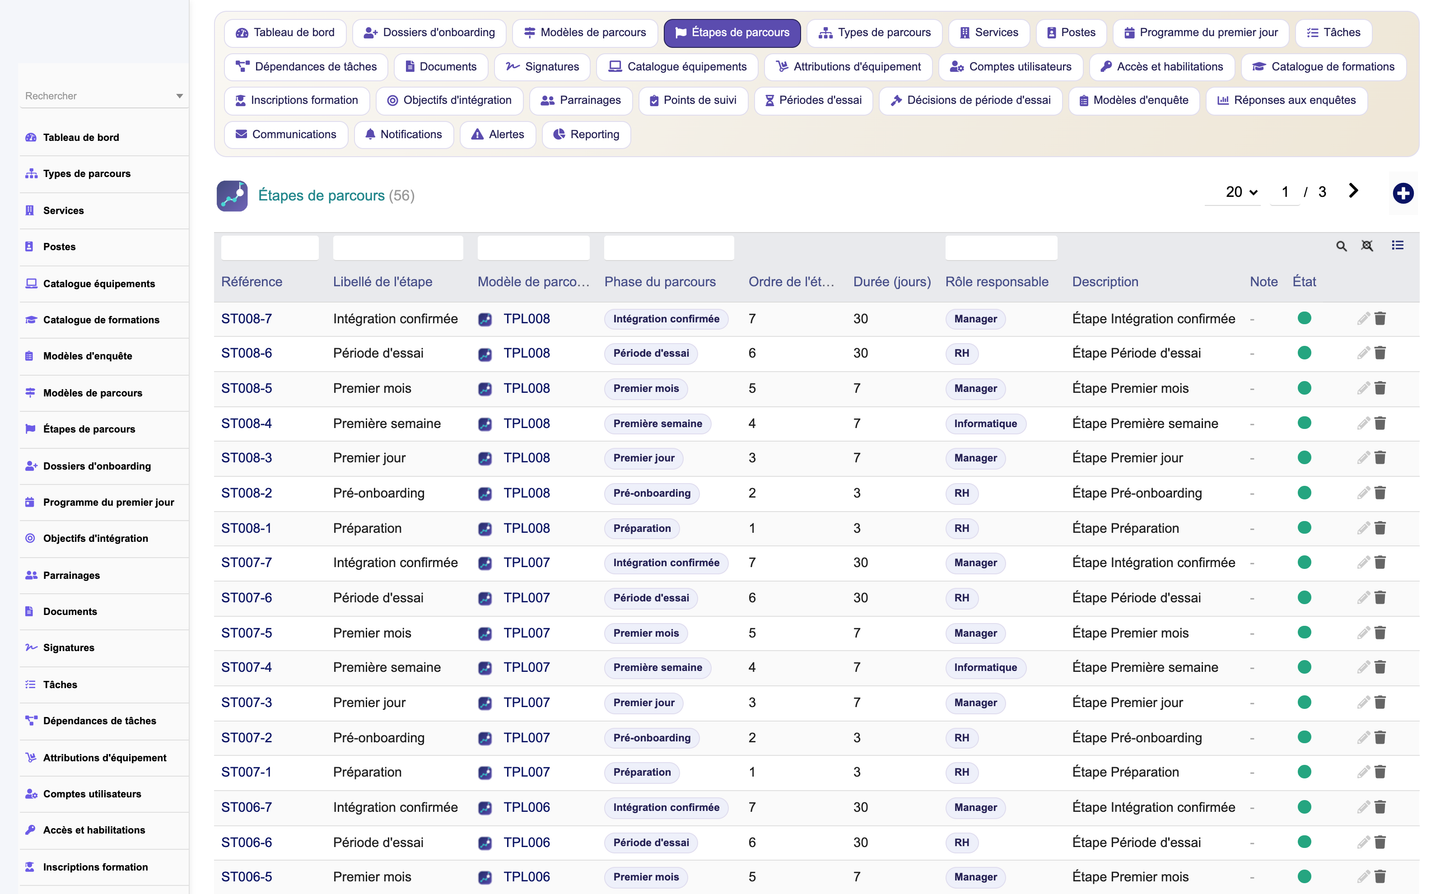Image resolution: width=1445 pixels, height=894 pixels.
Task: Toggle the green status dot of ST007-6
Action: pyautogui.click(x=1304, y=598)
